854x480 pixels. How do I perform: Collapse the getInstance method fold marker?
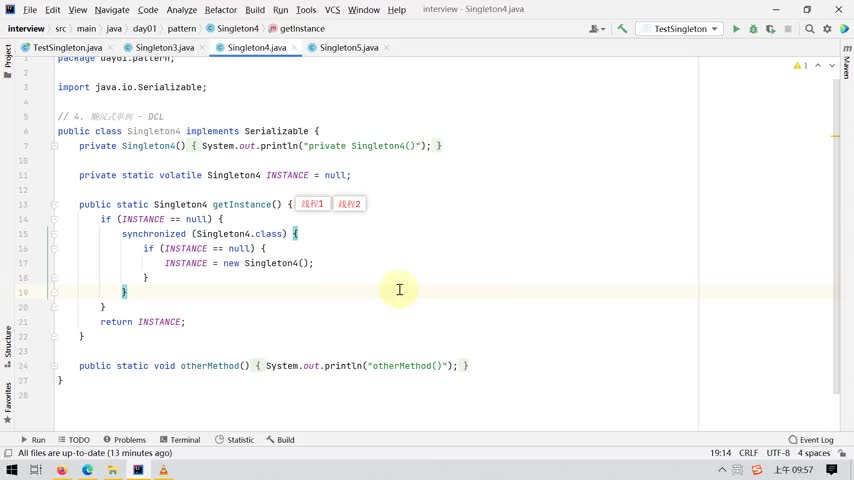pyautogui.click(x=54, y=205)
